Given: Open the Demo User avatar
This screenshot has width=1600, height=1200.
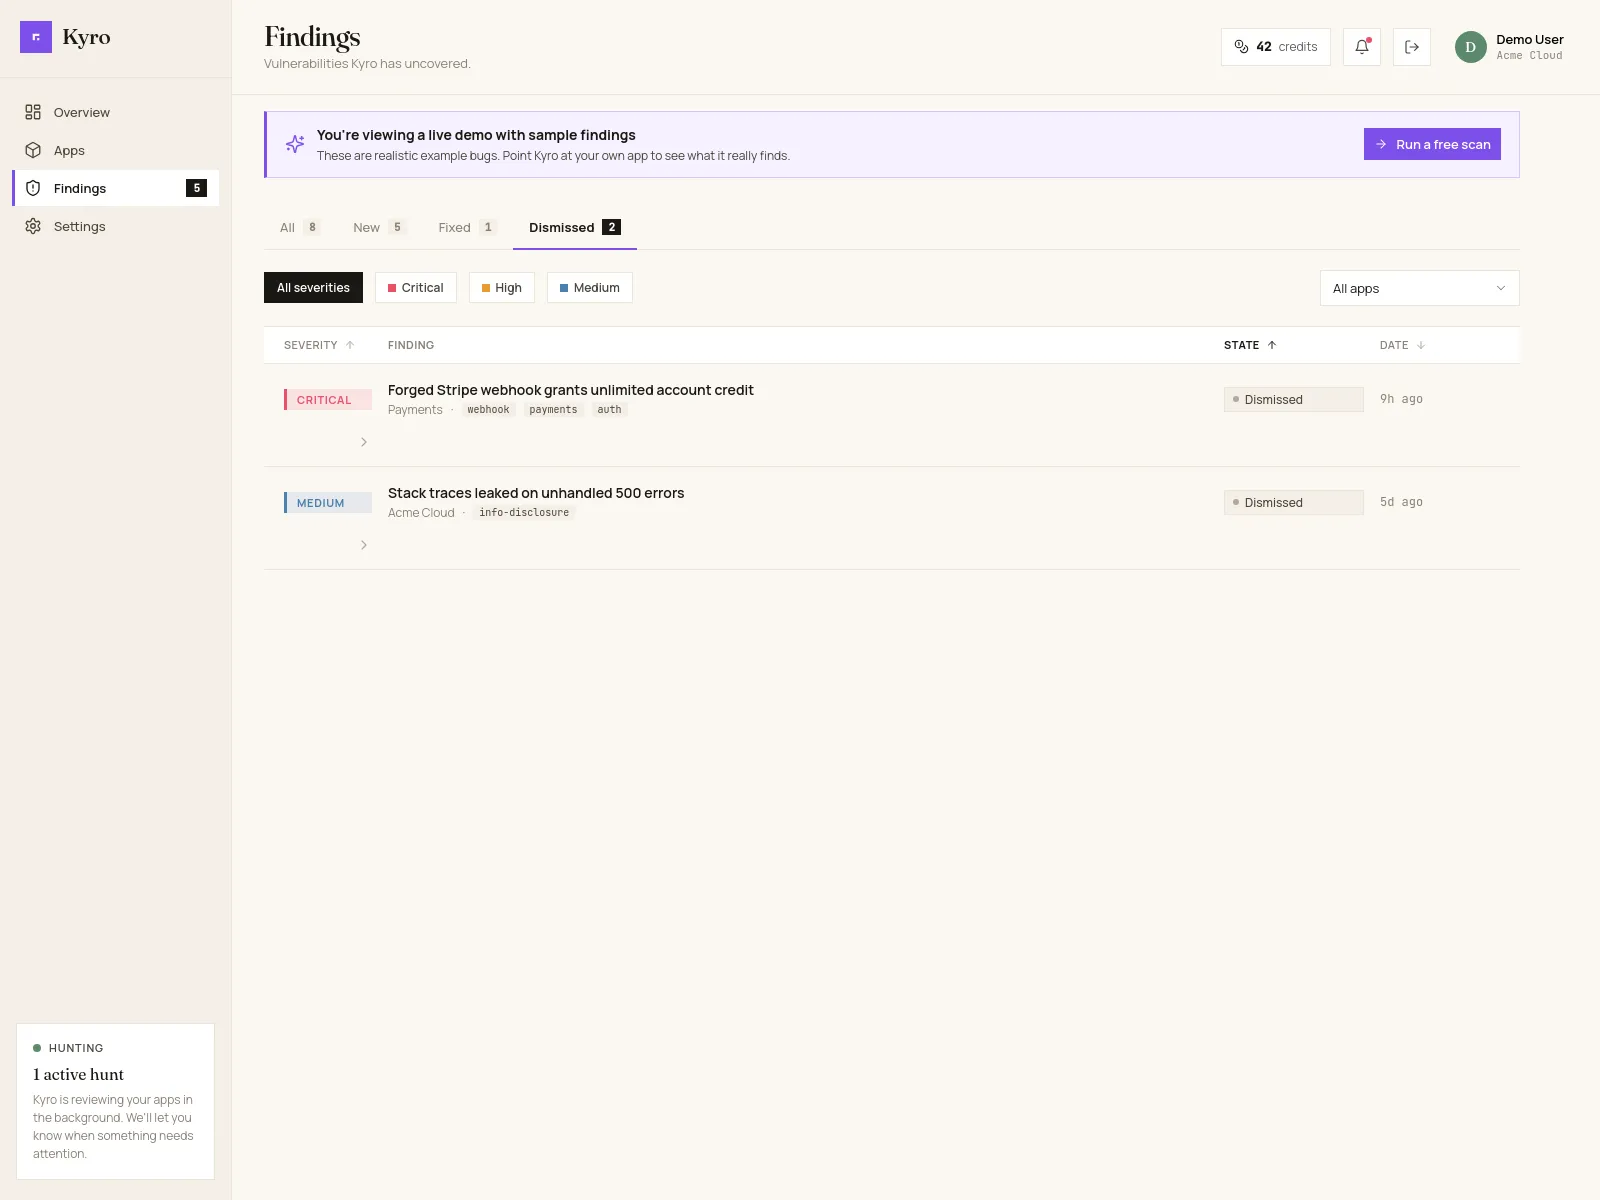Looking at the screenshot, I should point(1470,47).
